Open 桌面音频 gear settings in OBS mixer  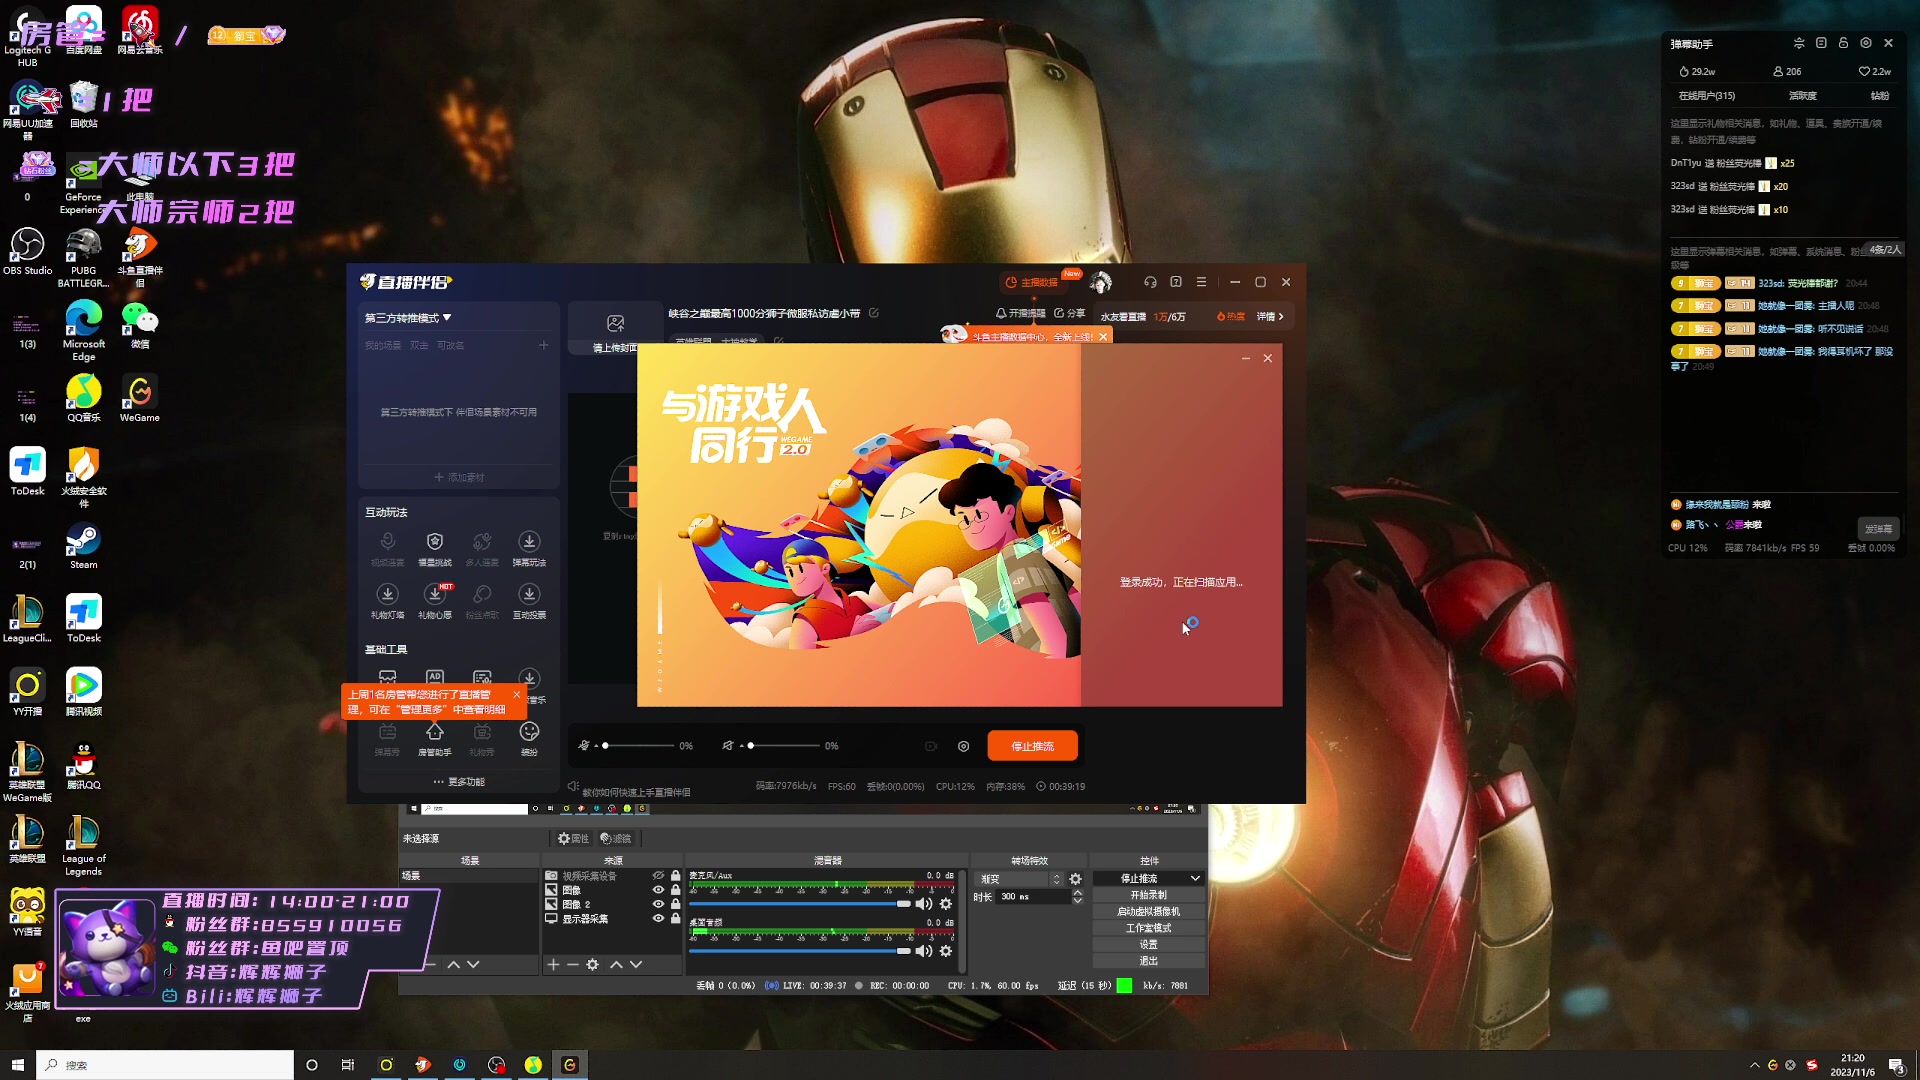coord(946,951)
